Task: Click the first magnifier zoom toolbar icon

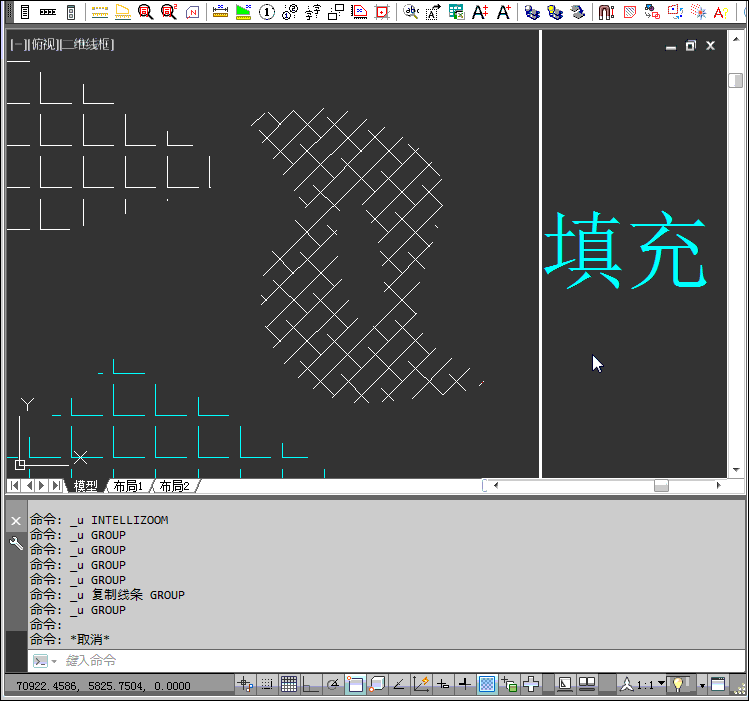Action: tap(145, 12)
